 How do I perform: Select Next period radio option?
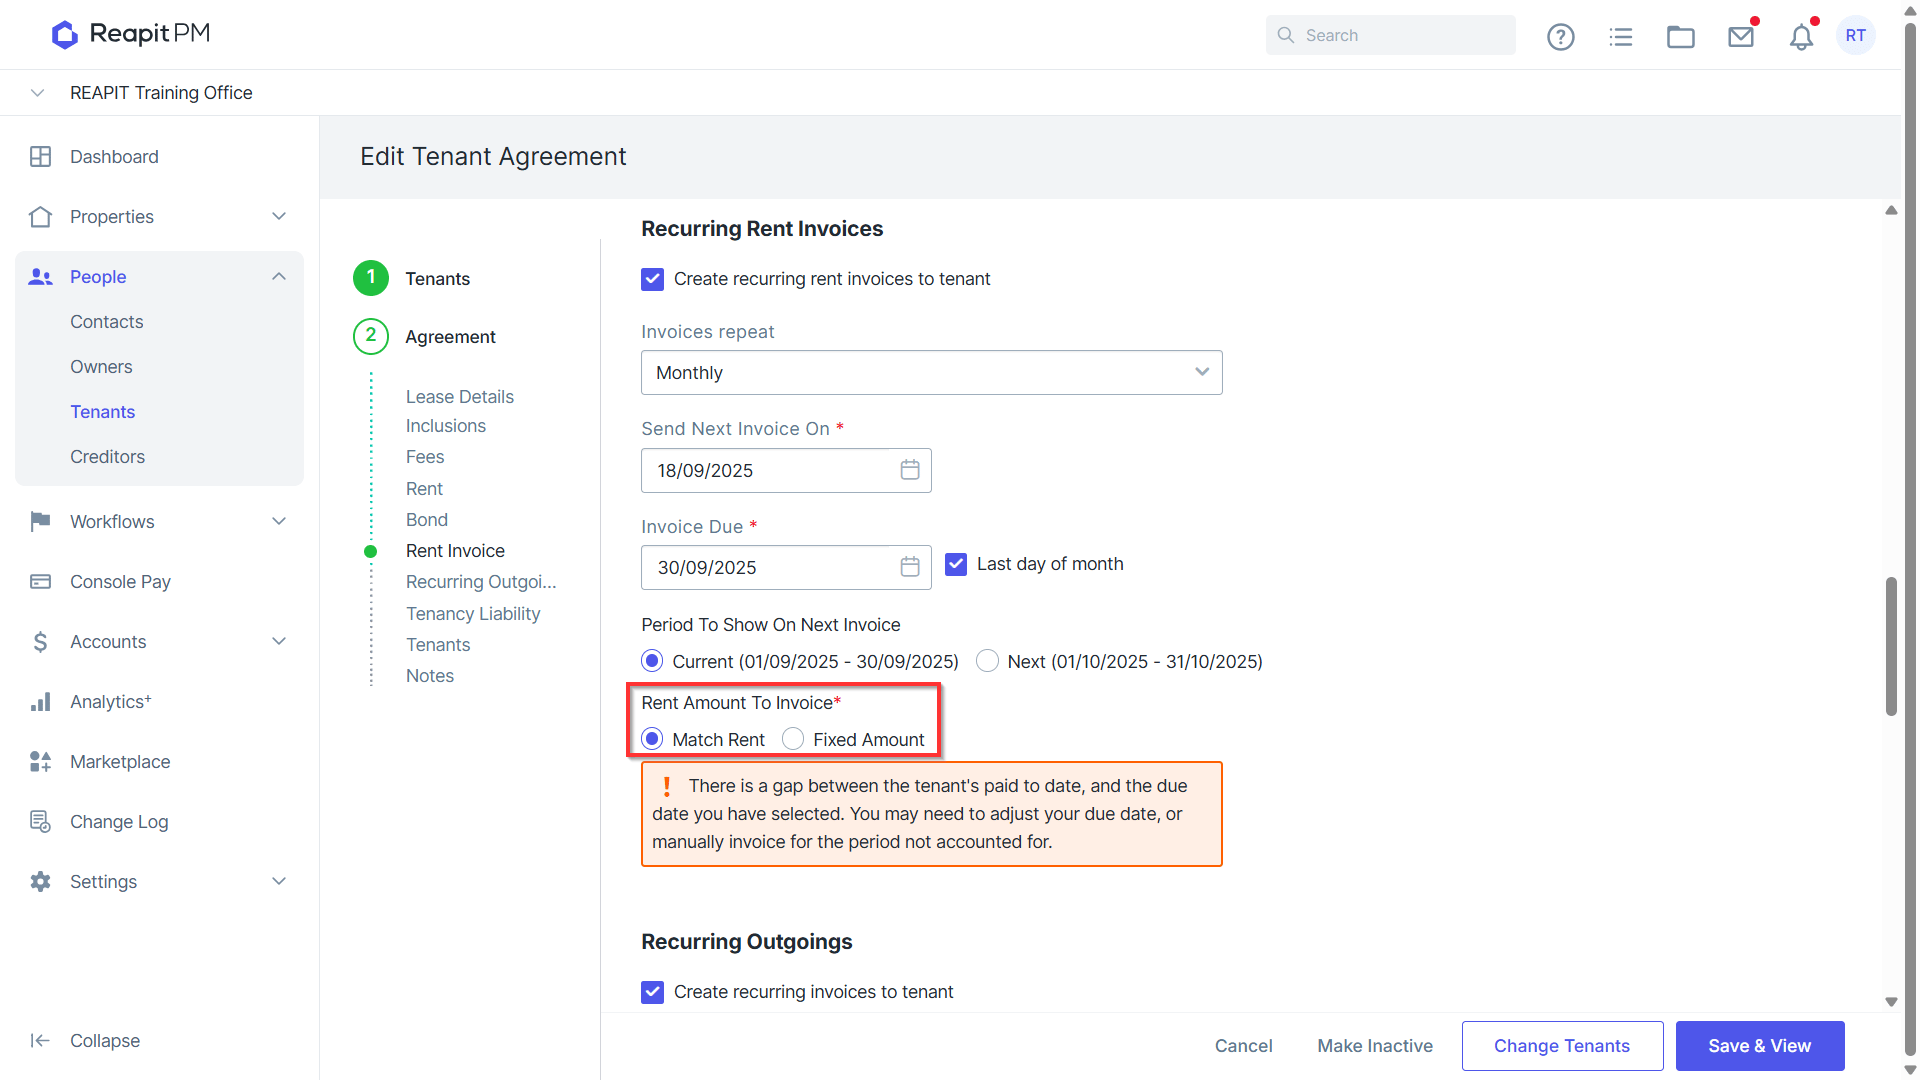point(987,661)
